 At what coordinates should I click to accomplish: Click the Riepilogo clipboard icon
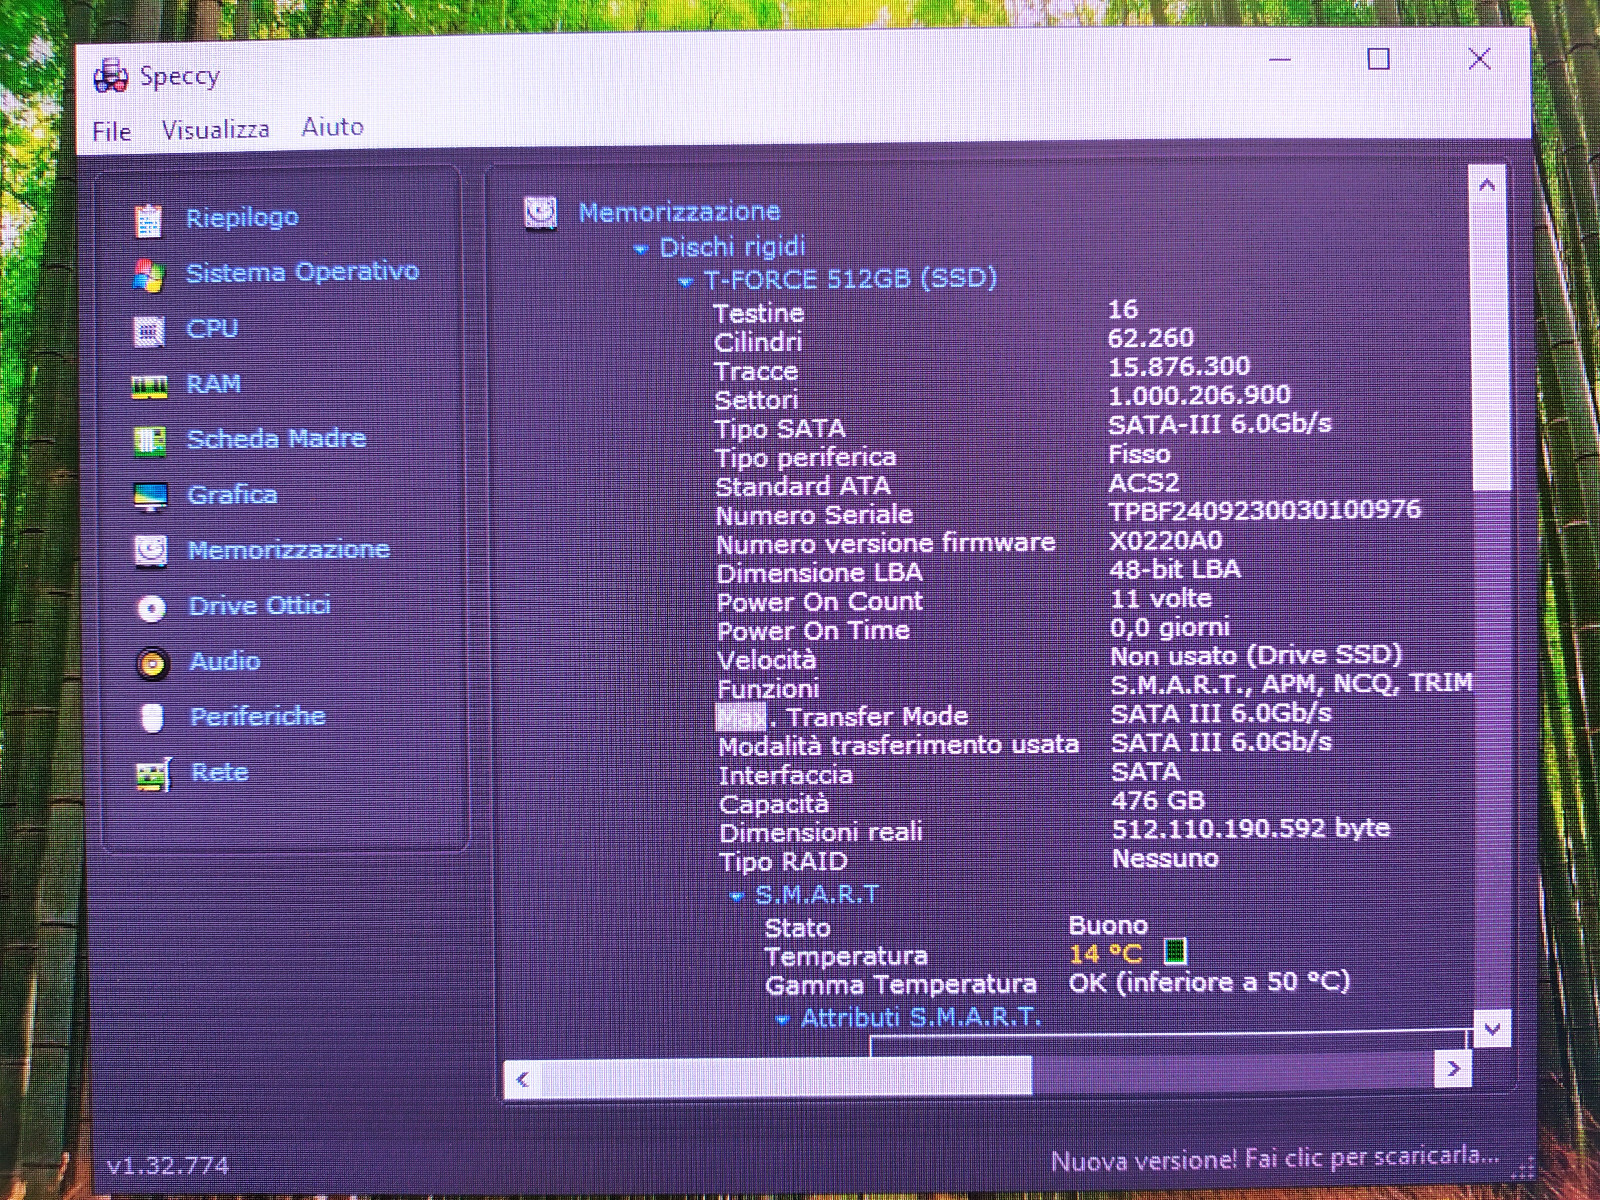pyautogui.click(x=148, y=219)
